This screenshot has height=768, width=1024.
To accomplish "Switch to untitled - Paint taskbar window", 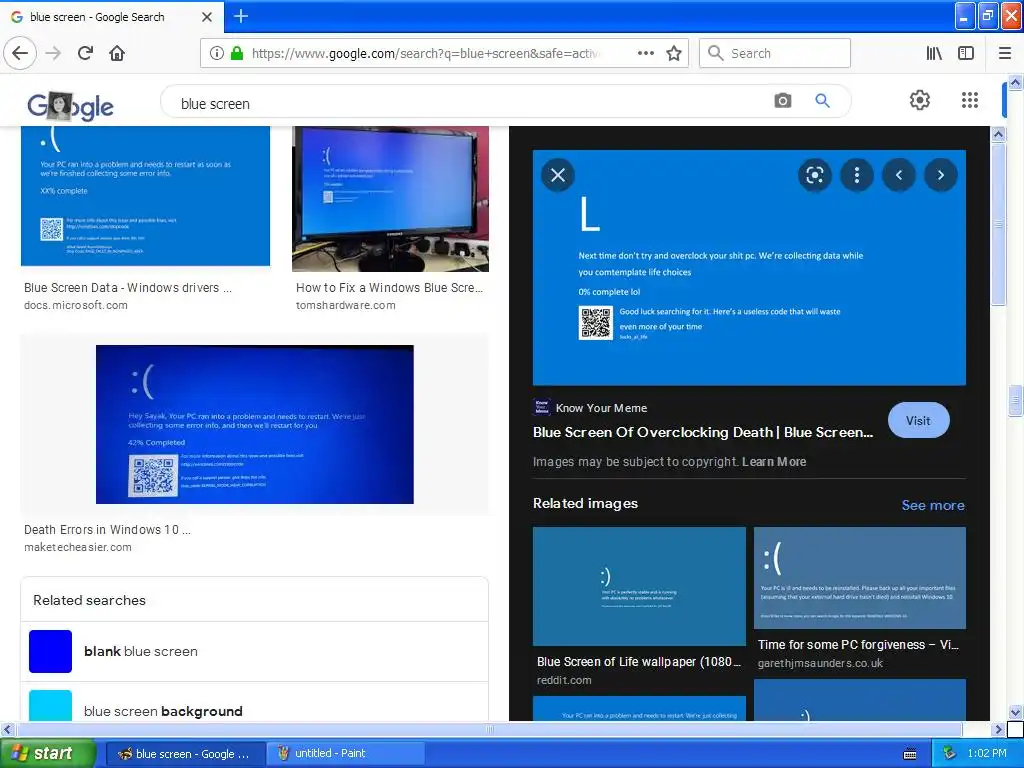I will click(x=345, y=753).
